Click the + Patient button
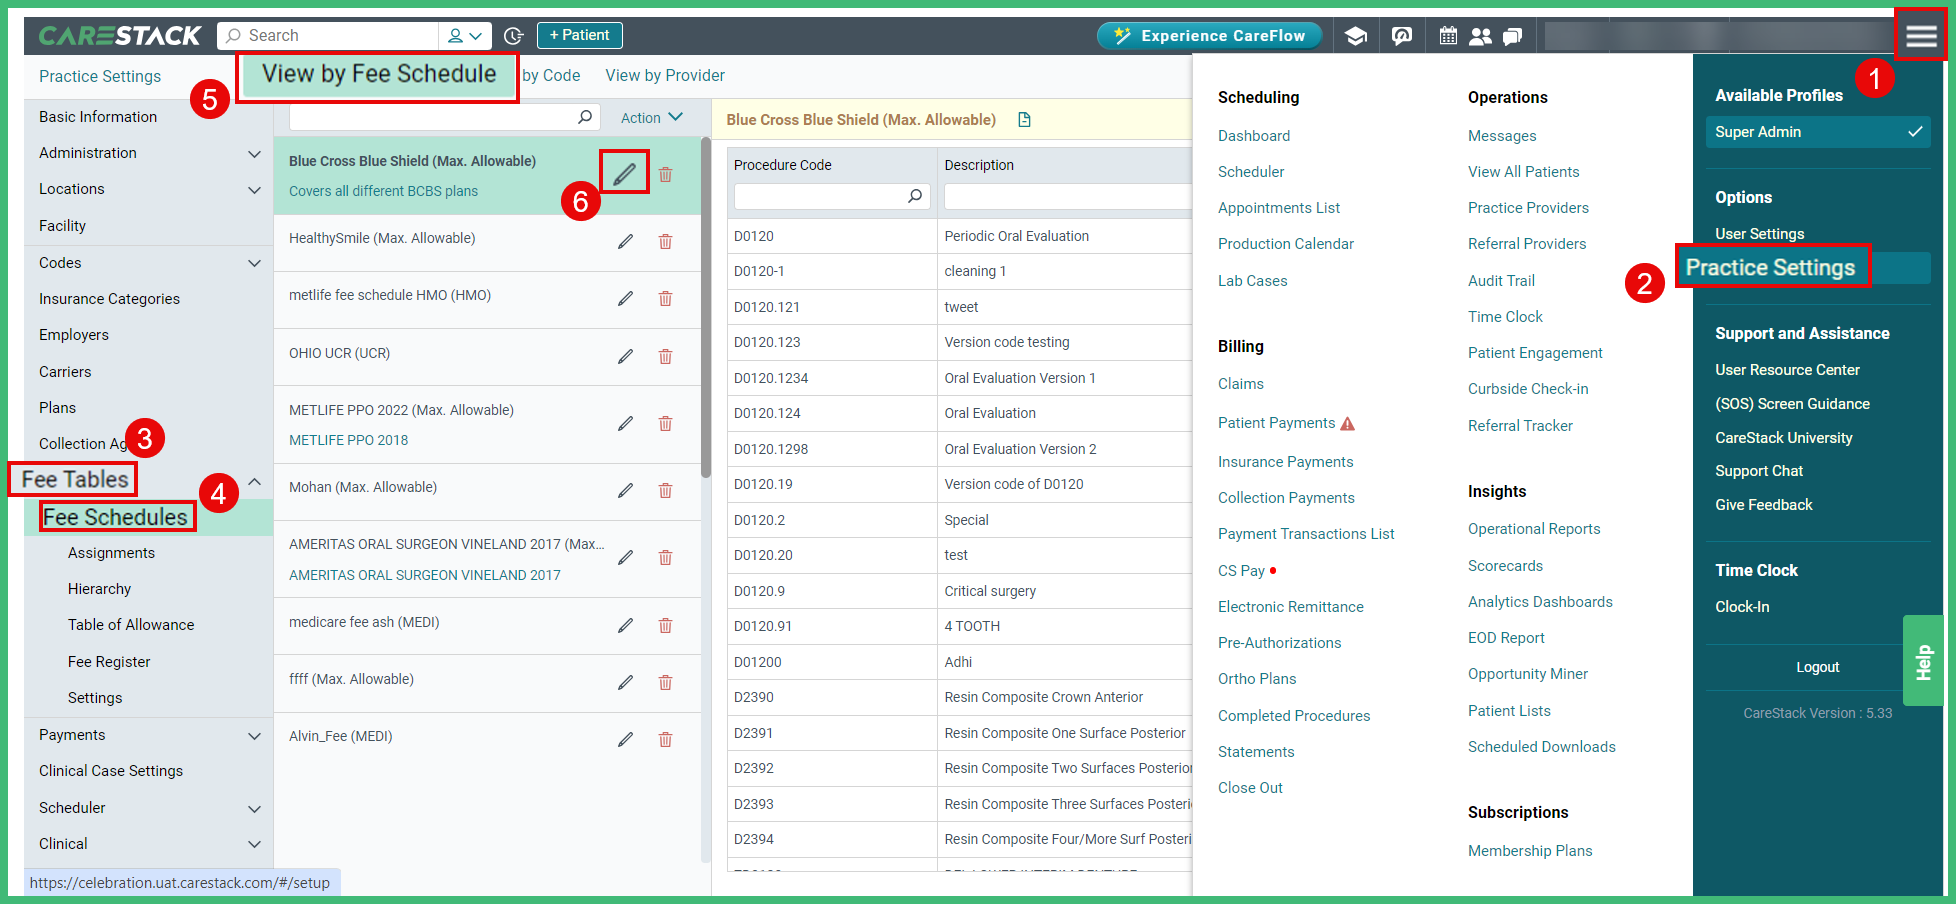 coord(580,36)
